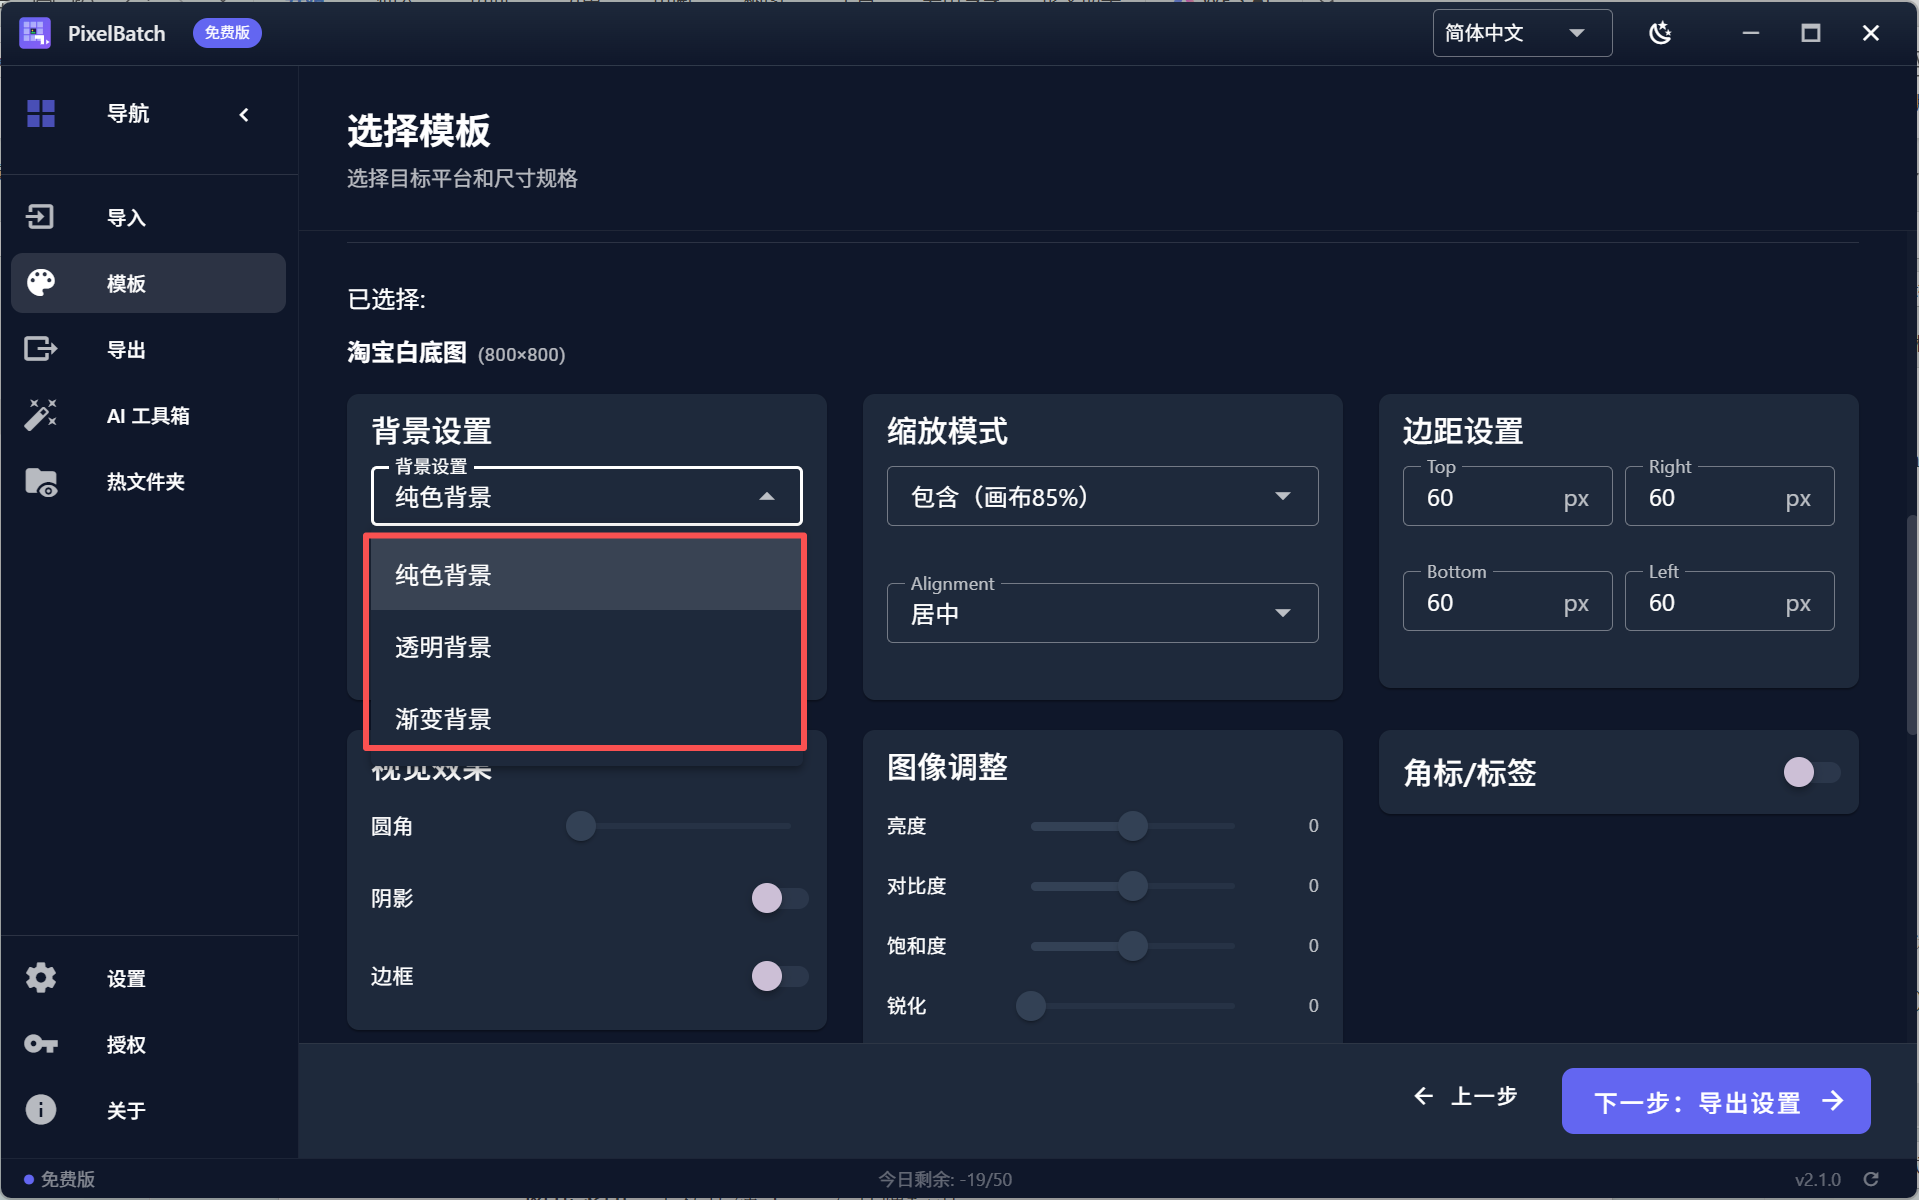The height and width of the screenshot is (1200, 1919).
Task: Enable the Border (边框) toggle
Action: [780, 976]
